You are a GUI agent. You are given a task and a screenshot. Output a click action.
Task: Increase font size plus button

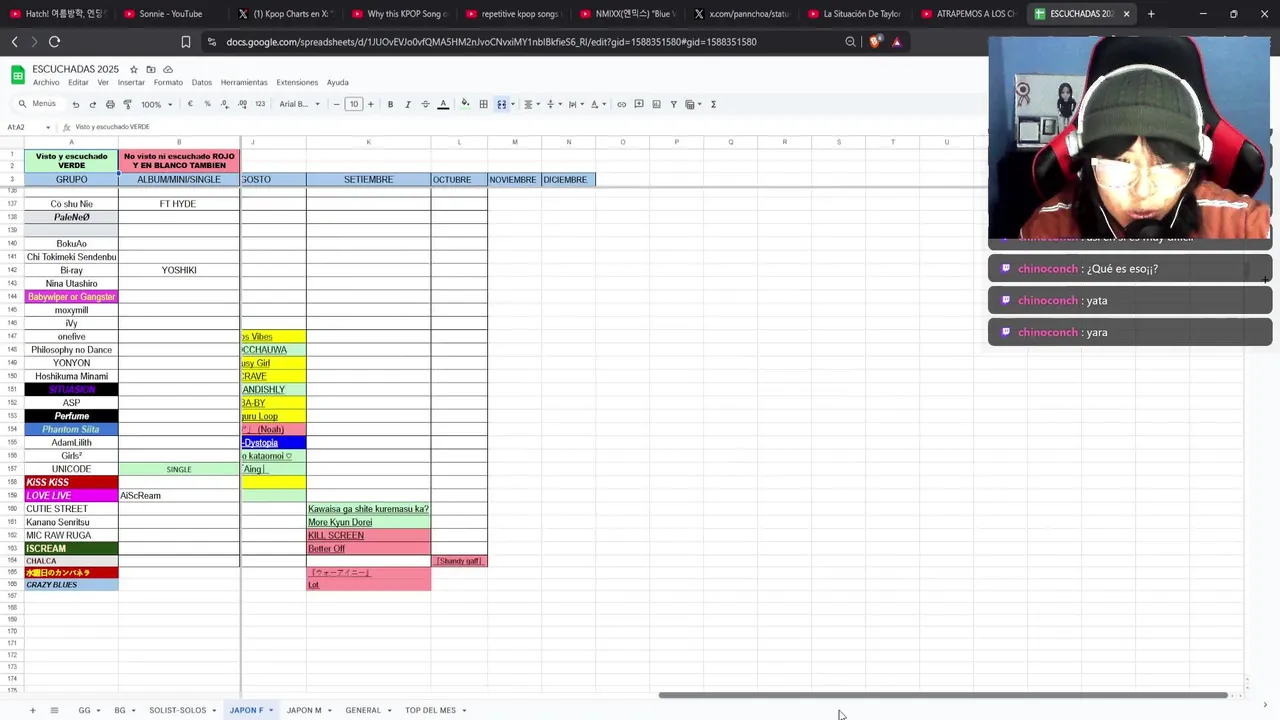point(370,104)
